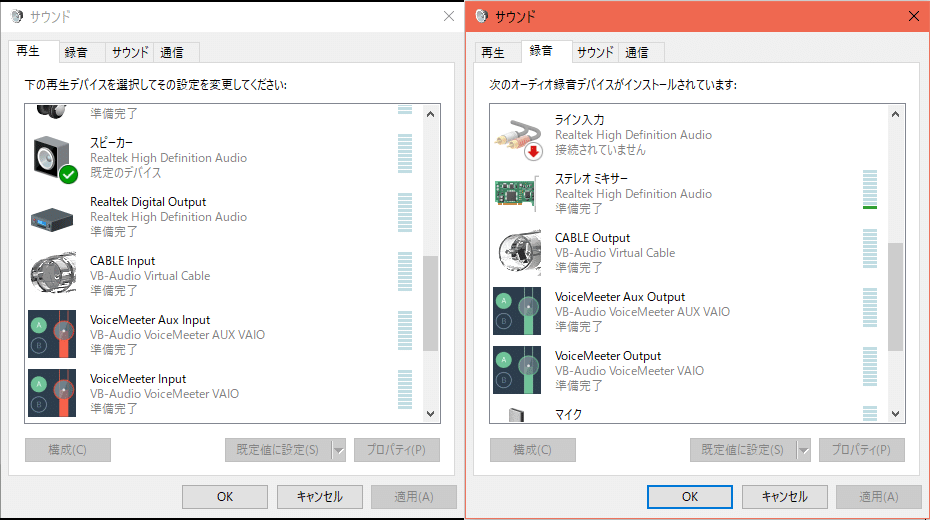This screenshot has width=930, height=520.
Task: Click 適用(A) in the left window
Action: click(414, 497)
